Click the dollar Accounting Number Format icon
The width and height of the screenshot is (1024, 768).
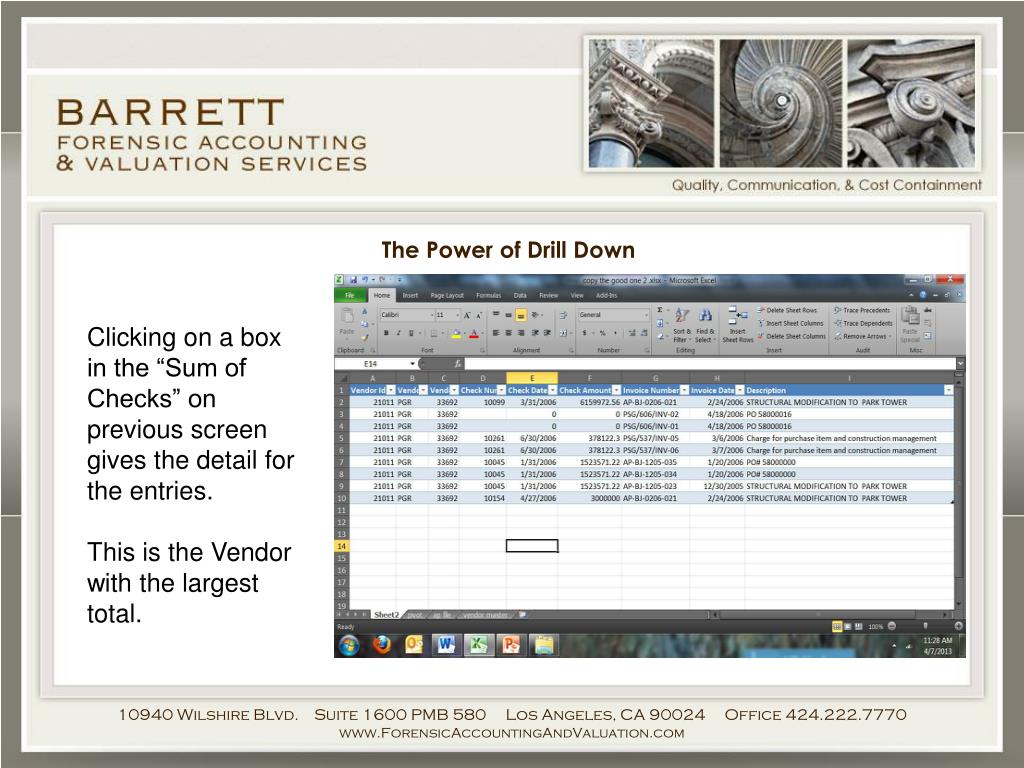pyautogui.click(x=586, y=333)
